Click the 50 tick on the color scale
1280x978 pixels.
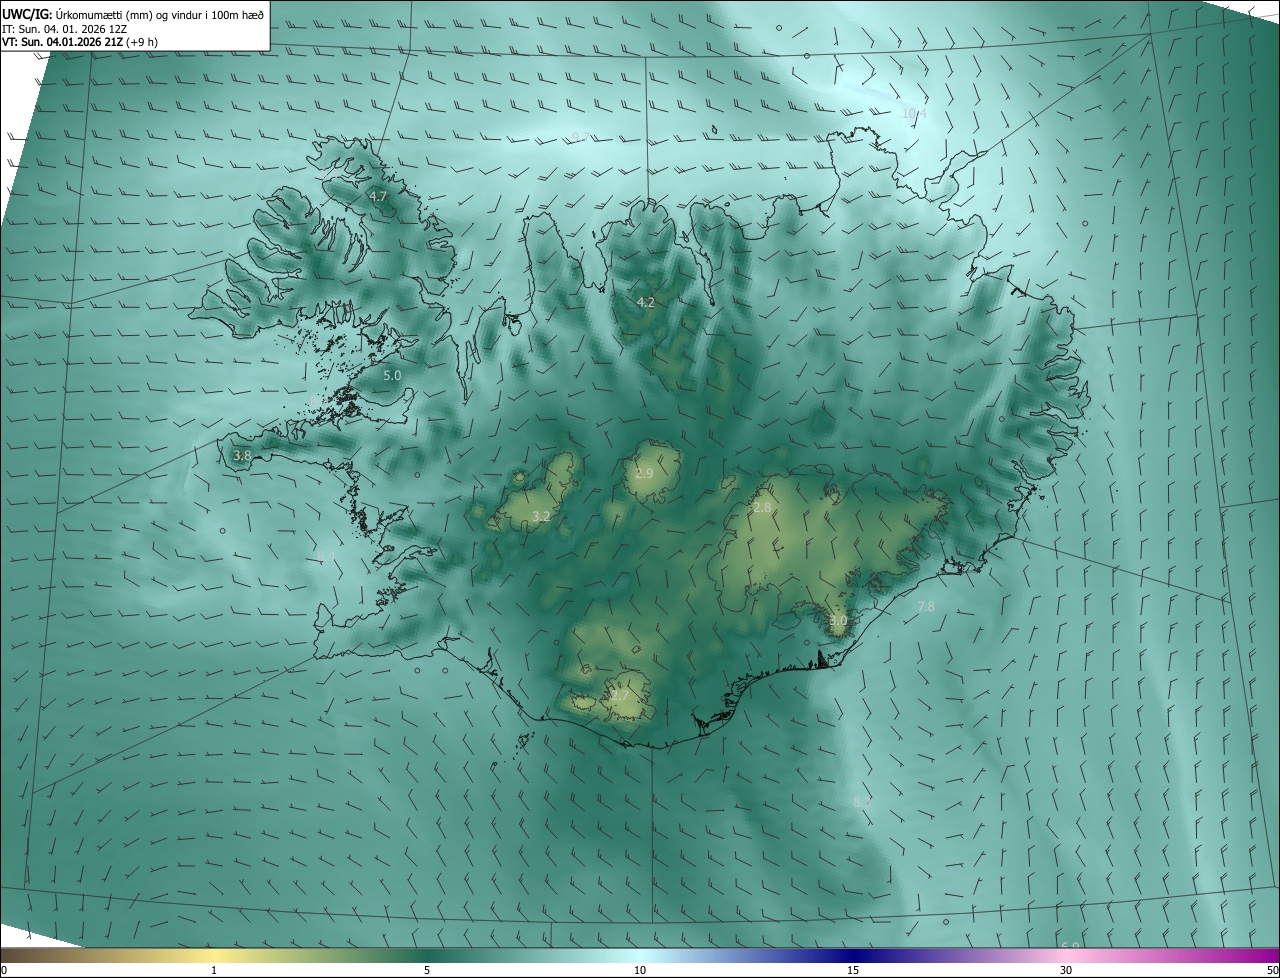[1273, 970]
